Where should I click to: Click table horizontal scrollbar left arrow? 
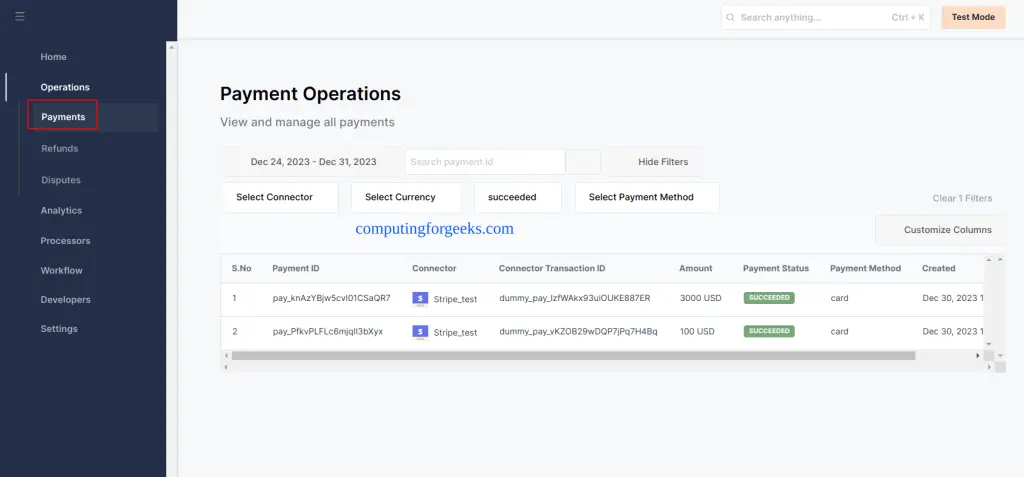[x=227, y=356]
